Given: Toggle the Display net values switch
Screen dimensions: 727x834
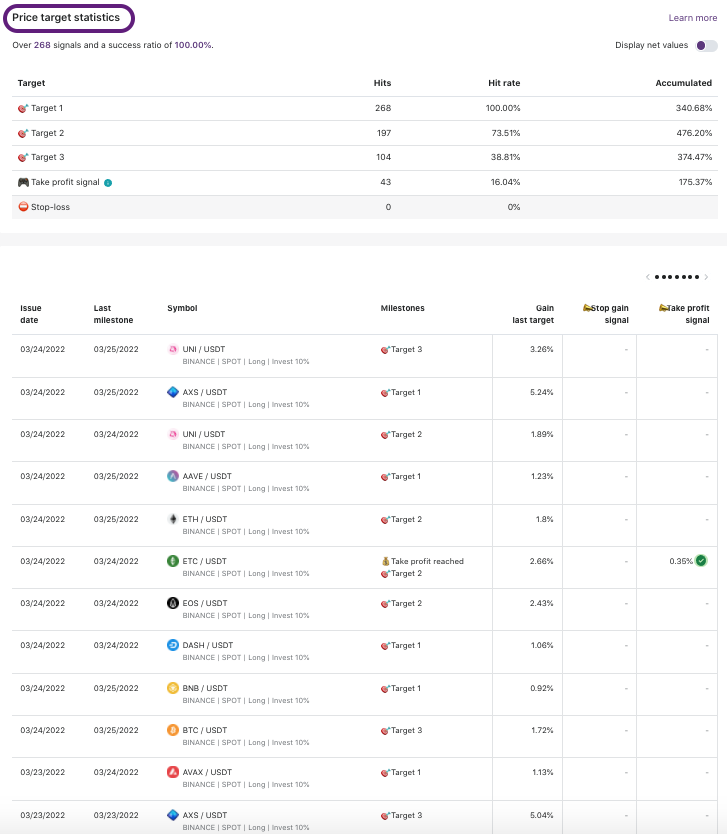Looking at the screenshot, I should (x=706, y=45).
